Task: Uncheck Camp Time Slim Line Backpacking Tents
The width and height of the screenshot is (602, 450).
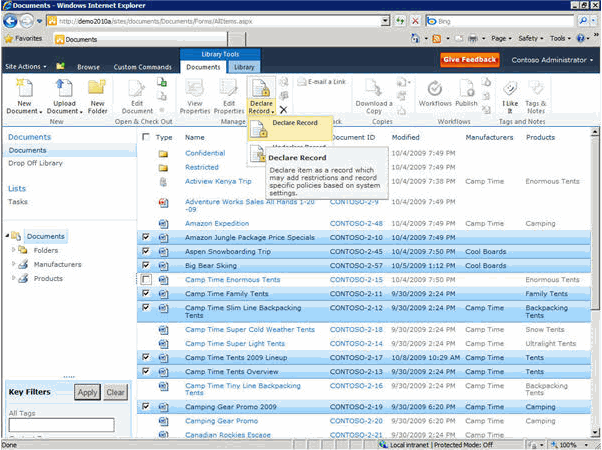Action: [146, 308]
